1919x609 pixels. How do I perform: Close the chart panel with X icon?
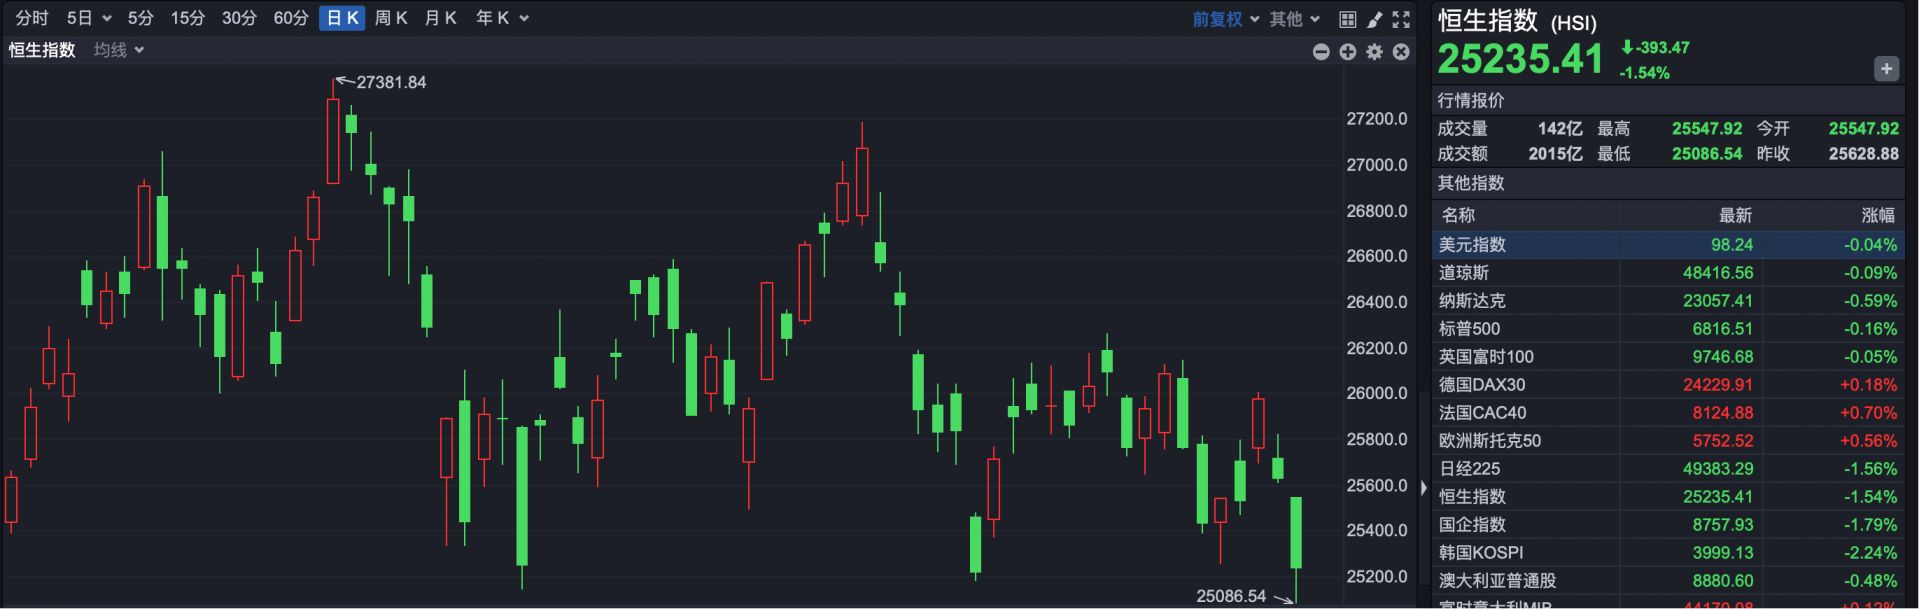[1401, 51]
